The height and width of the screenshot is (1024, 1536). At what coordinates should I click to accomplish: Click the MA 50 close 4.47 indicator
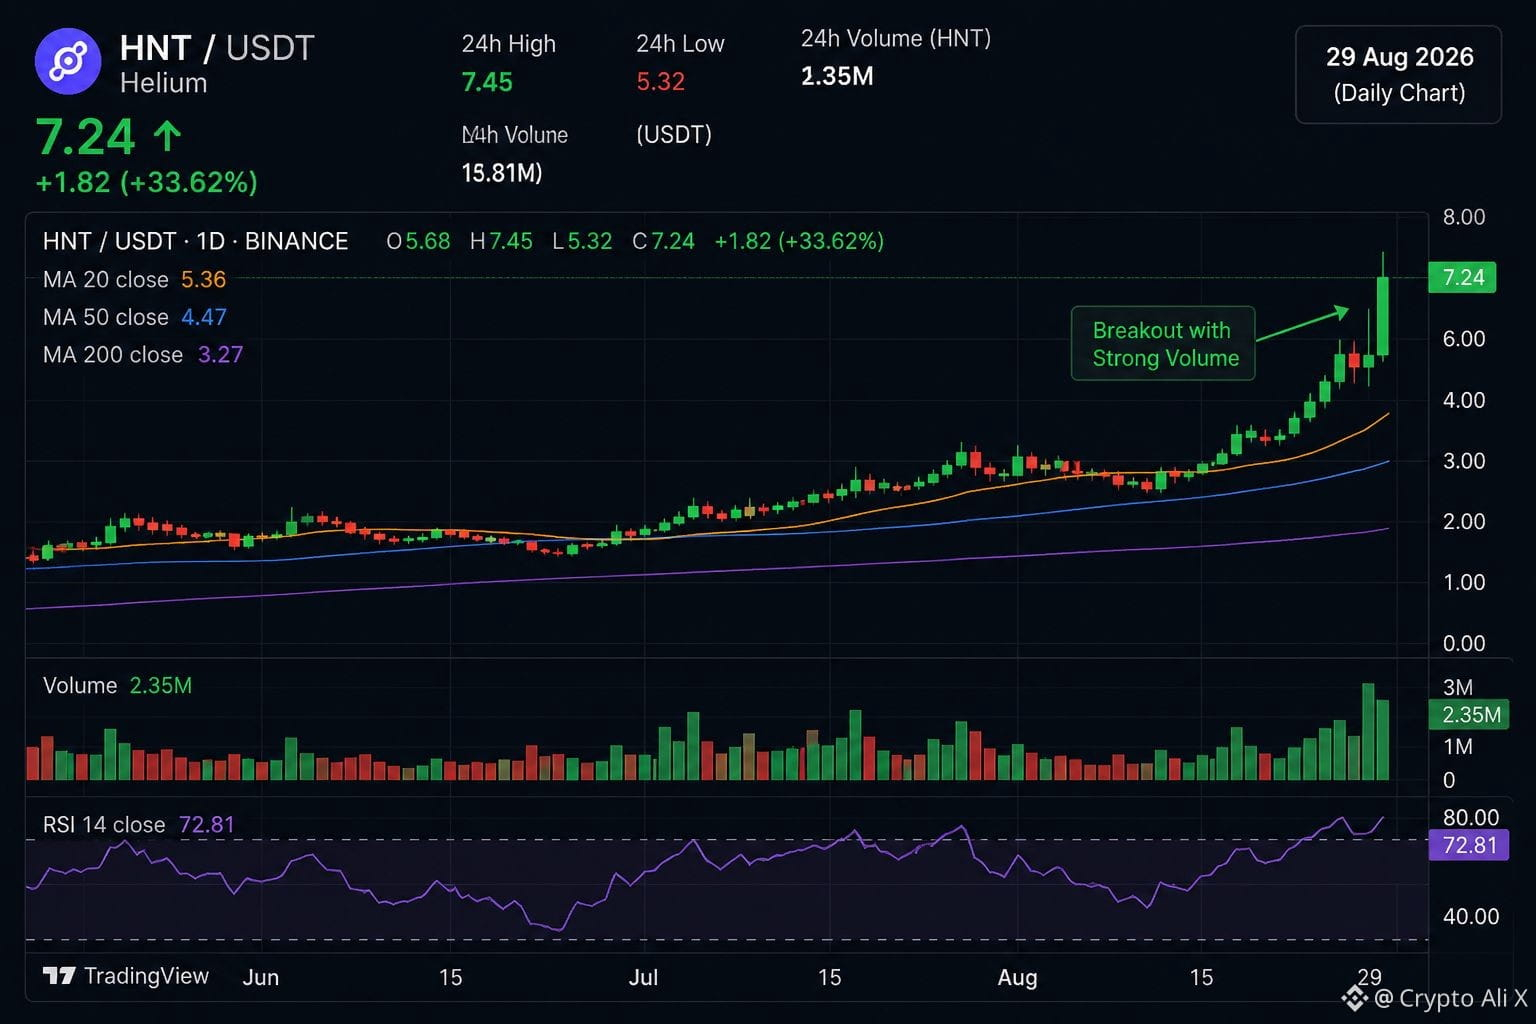[x=135, y=317]
